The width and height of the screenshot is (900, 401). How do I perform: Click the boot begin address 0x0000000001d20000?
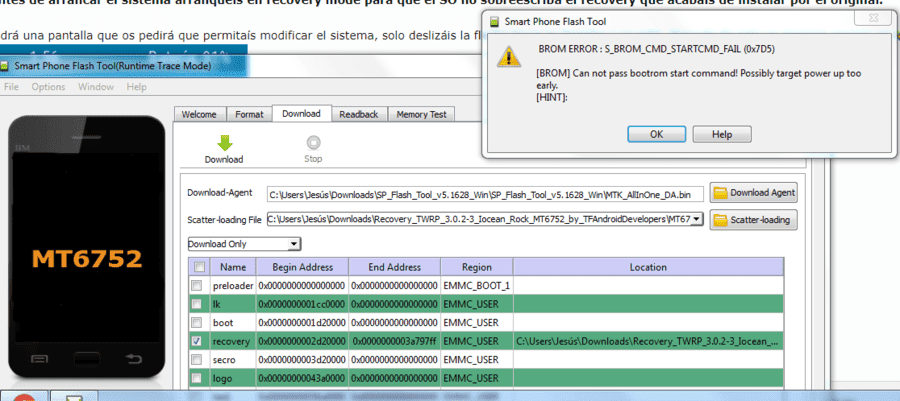pos(302,323)
